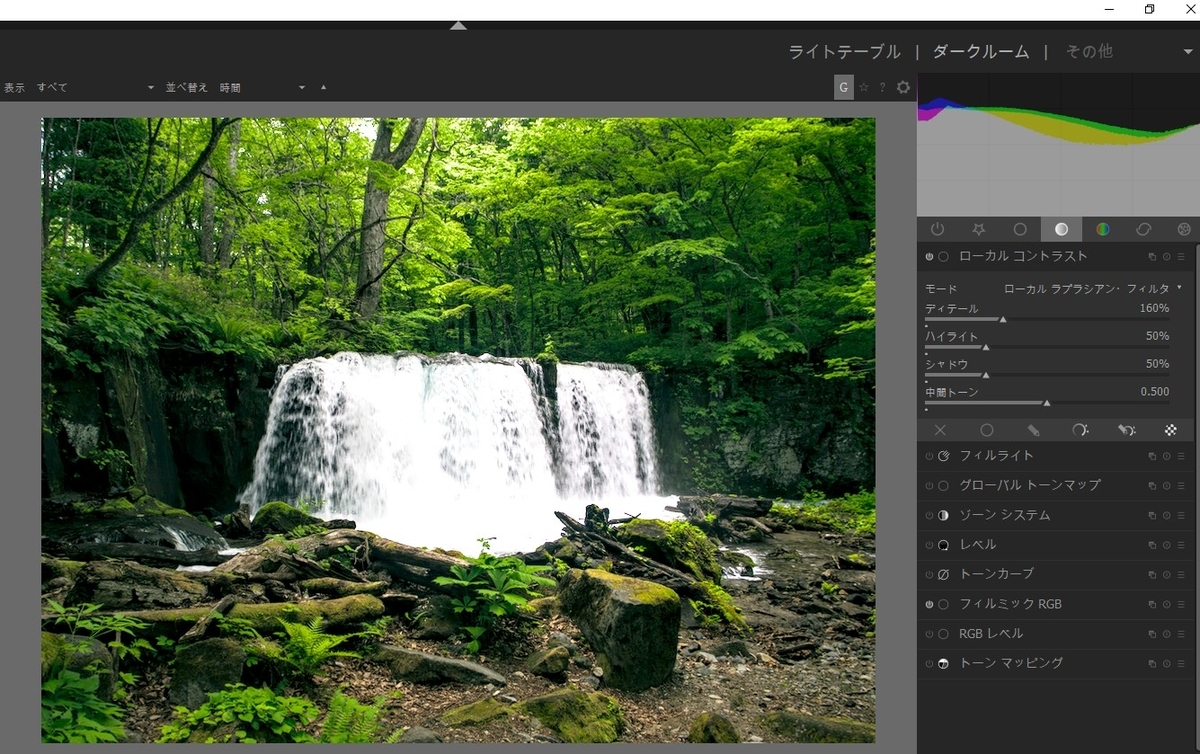Toggle sort order ascending arrow
The height and width of the screenshot is (754, 1200).
pos(323,88)
